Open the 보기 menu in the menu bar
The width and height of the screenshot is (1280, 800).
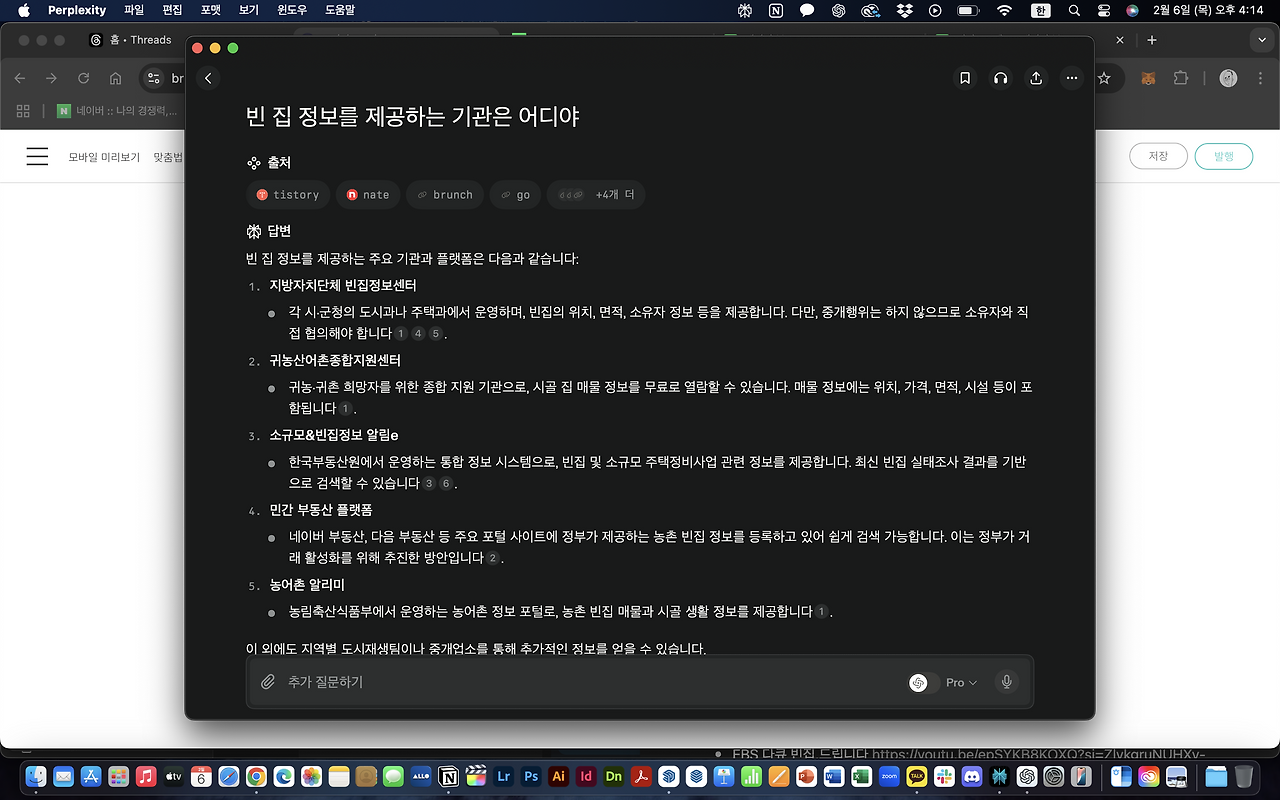coord(248,10)
